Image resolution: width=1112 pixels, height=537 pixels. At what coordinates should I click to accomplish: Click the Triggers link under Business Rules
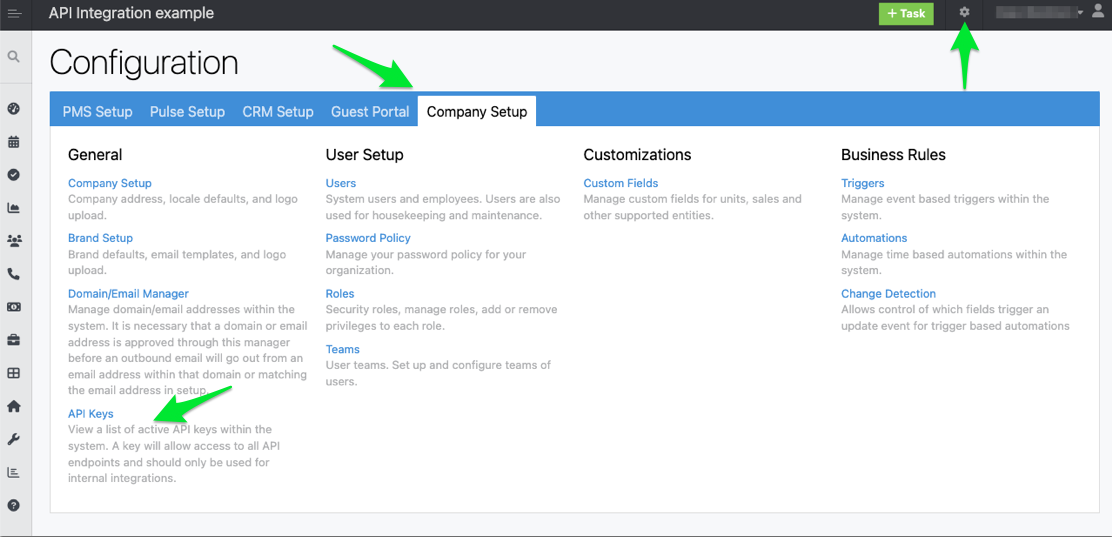click(x=863, y=183)
